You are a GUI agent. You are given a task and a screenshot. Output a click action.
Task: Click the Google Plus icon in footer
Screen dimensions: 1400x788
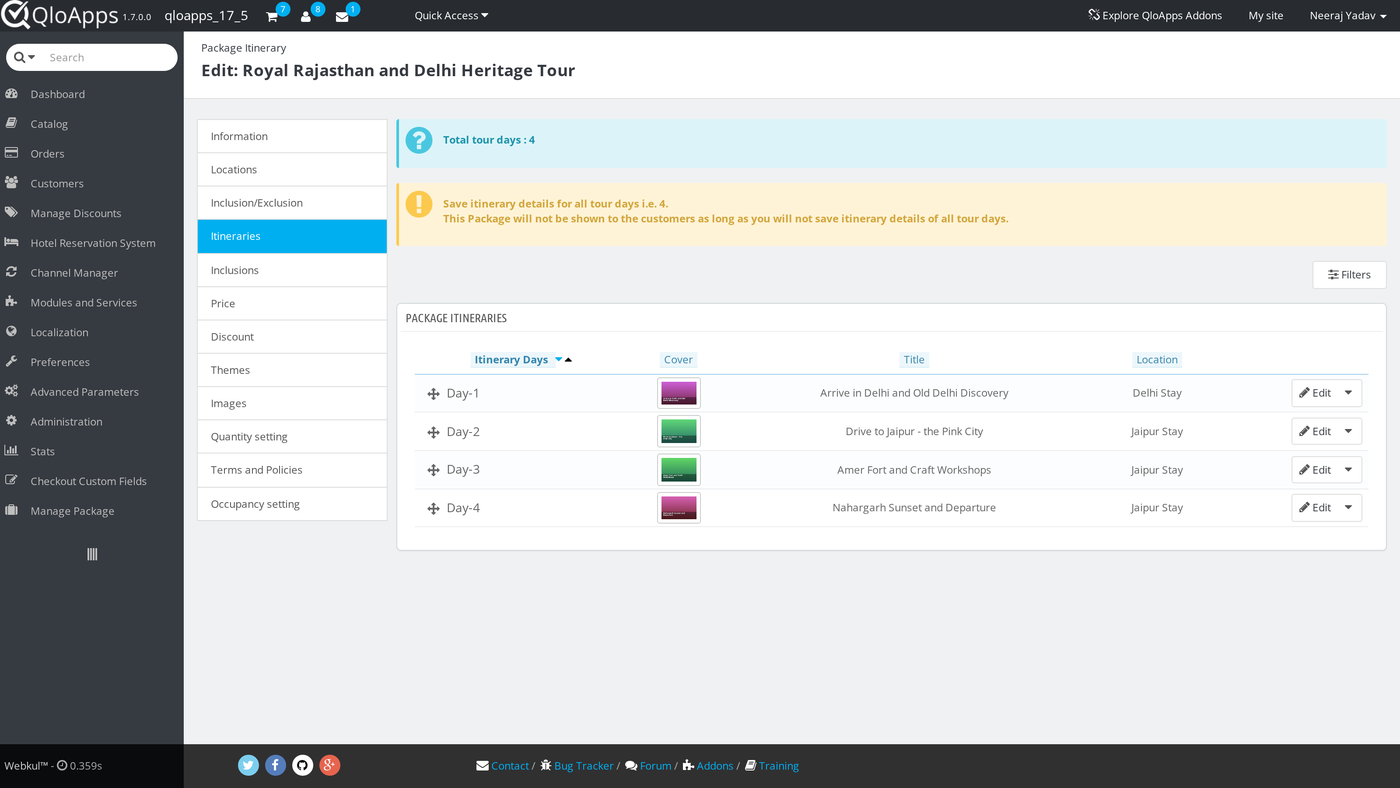[329, 765]
